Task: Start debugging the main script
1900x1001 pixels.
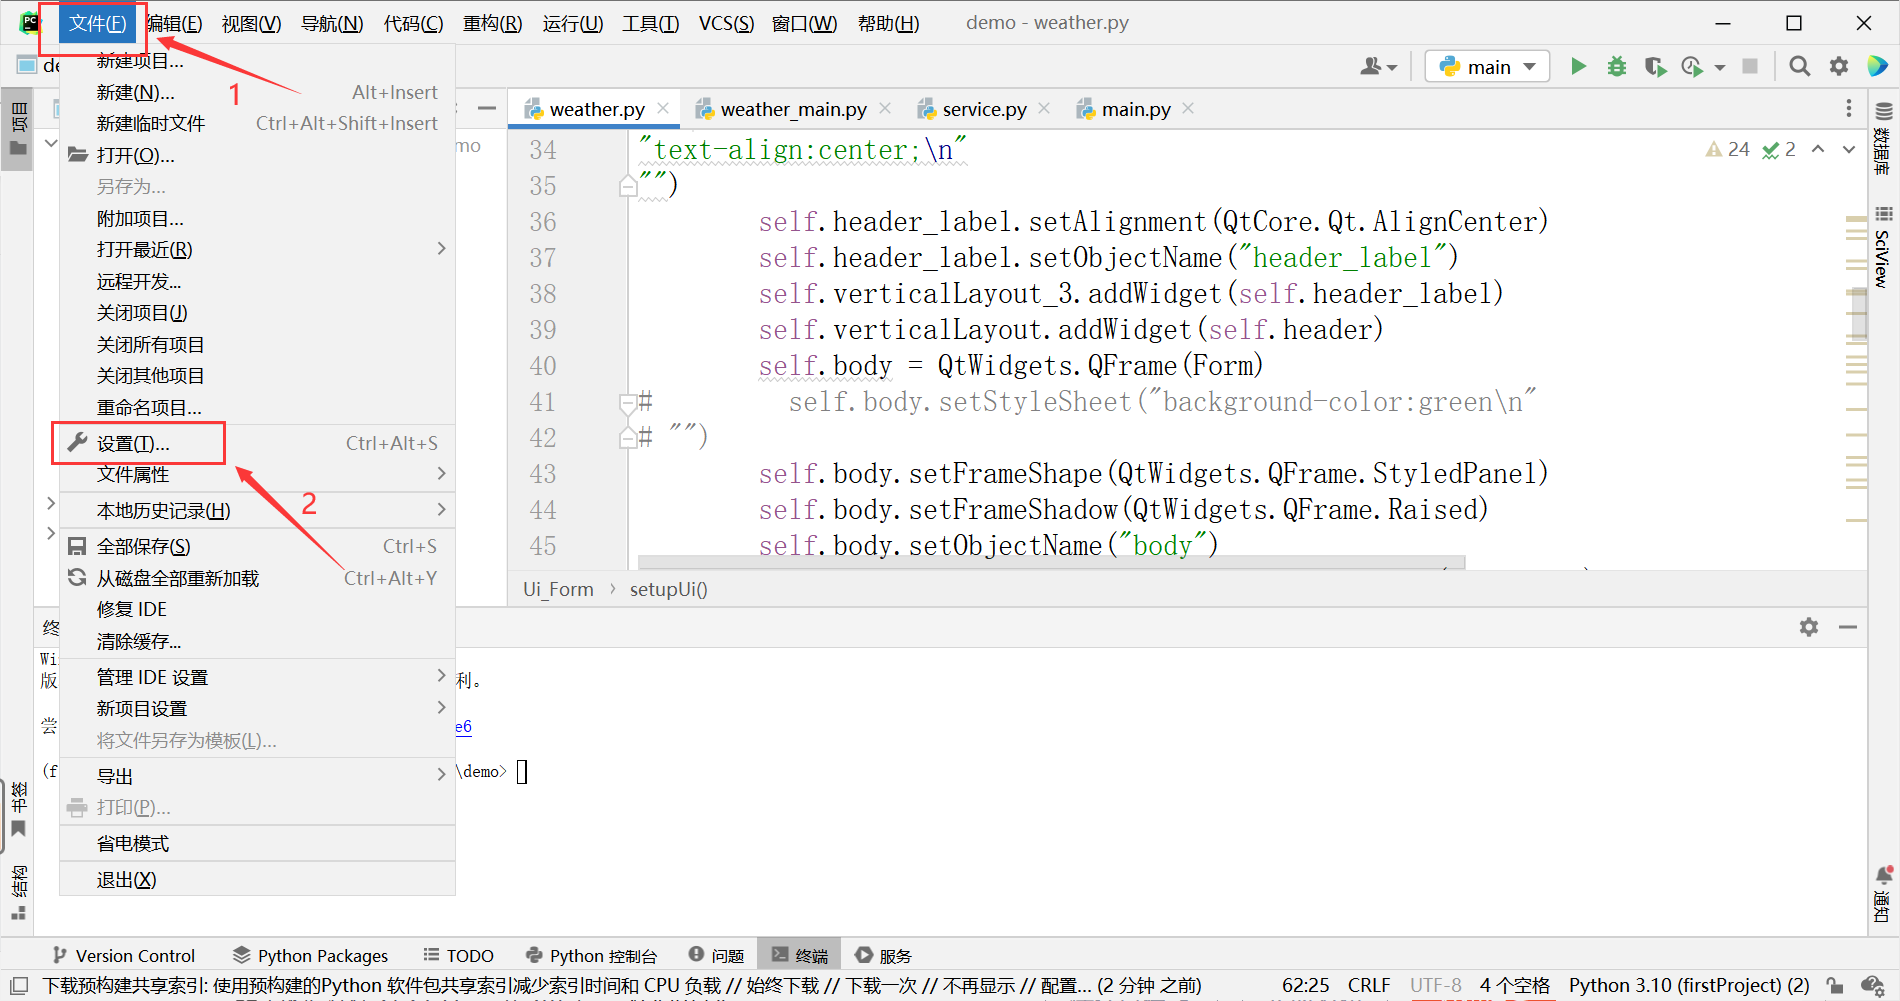Action: tap(1616, 66)
